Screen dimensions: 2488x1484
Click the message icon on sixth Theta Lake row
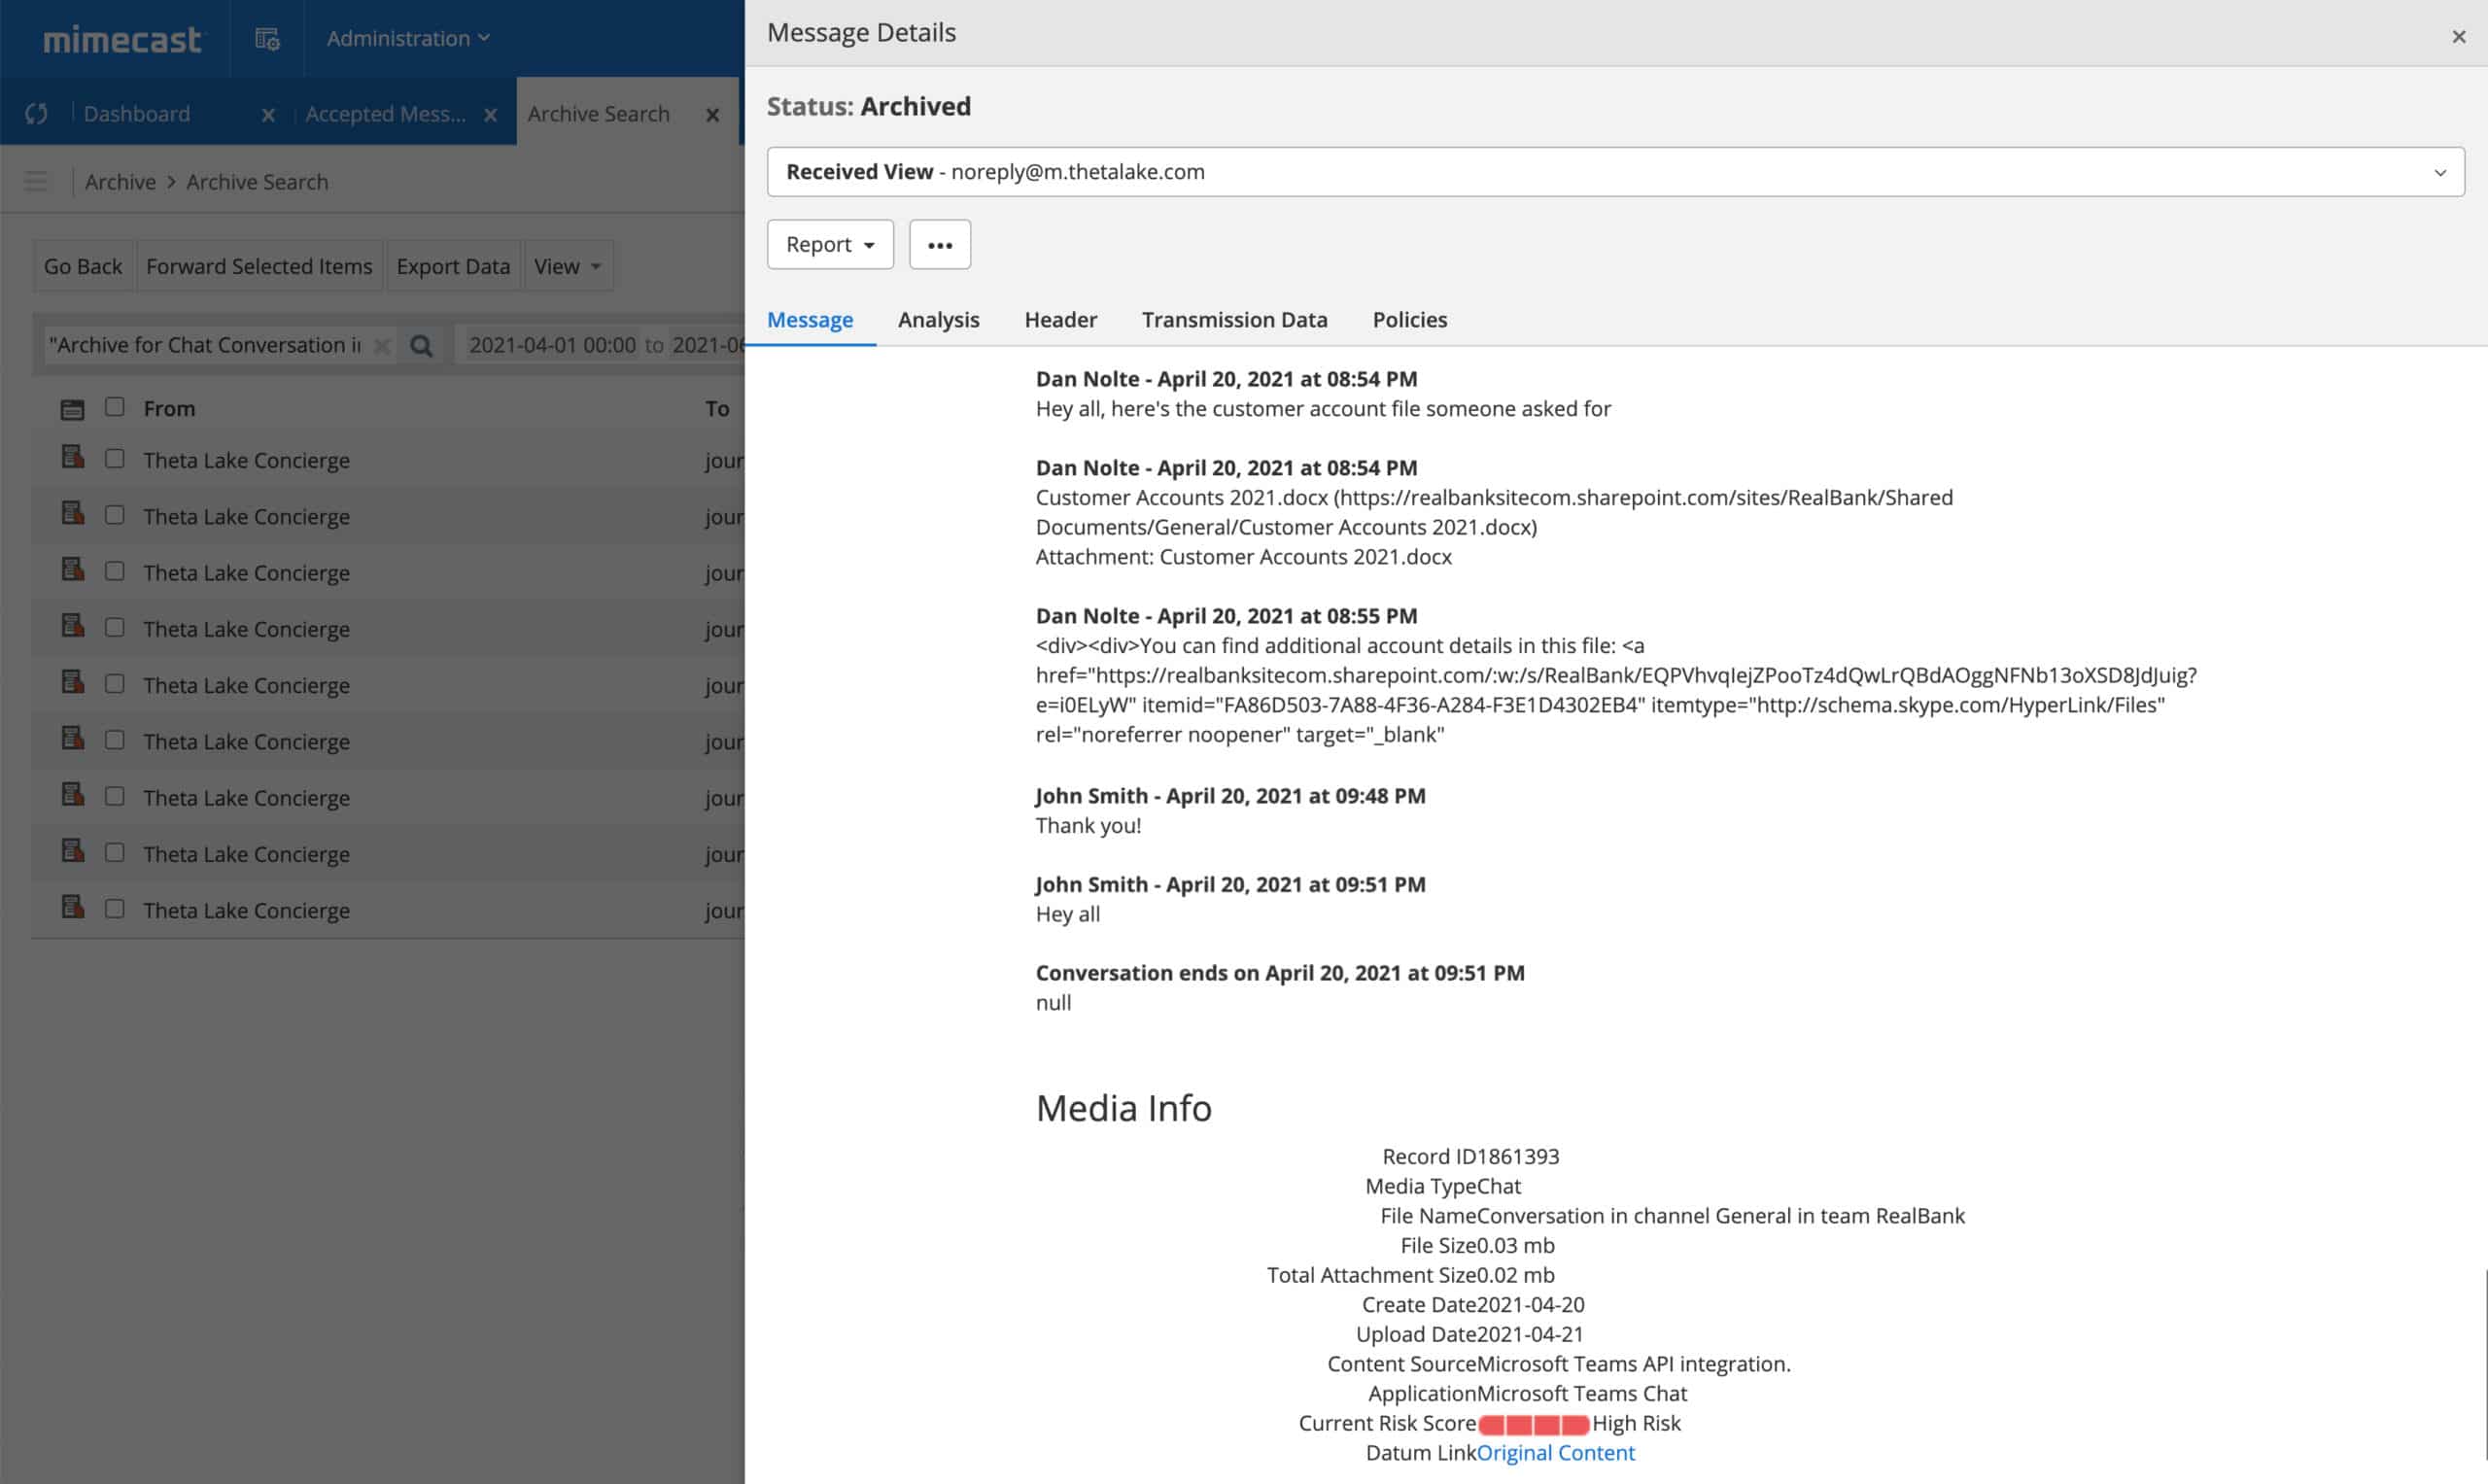click(72, 738)
